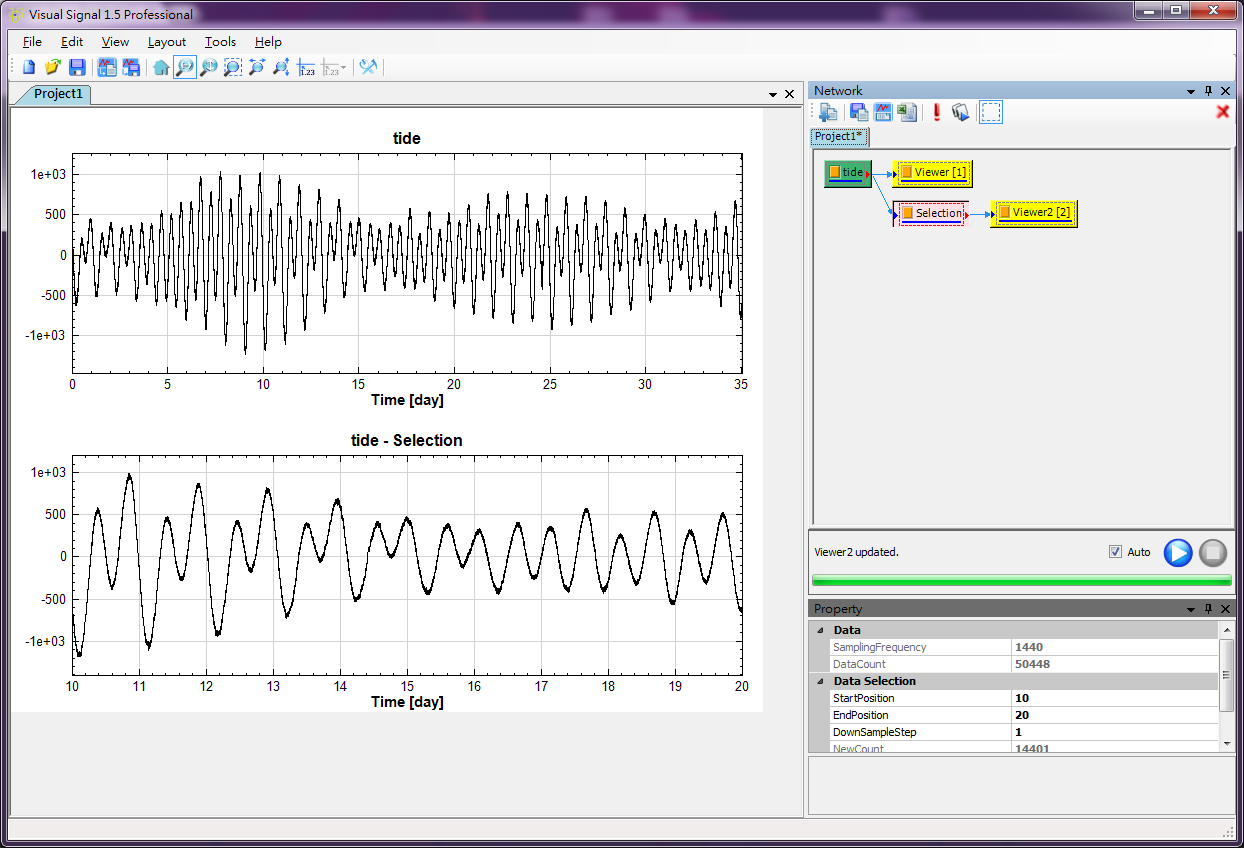Viewport: 1244px width, 848px height.
Task: Select the Viewer2 [2] node
Action: (1034, 212)
